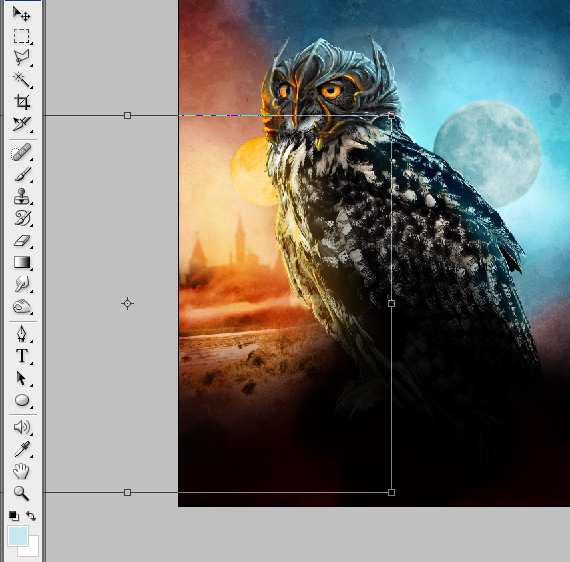Select the Horizontal Type tool
Viewport: 570px width, 562px height.
pos(21,356)
